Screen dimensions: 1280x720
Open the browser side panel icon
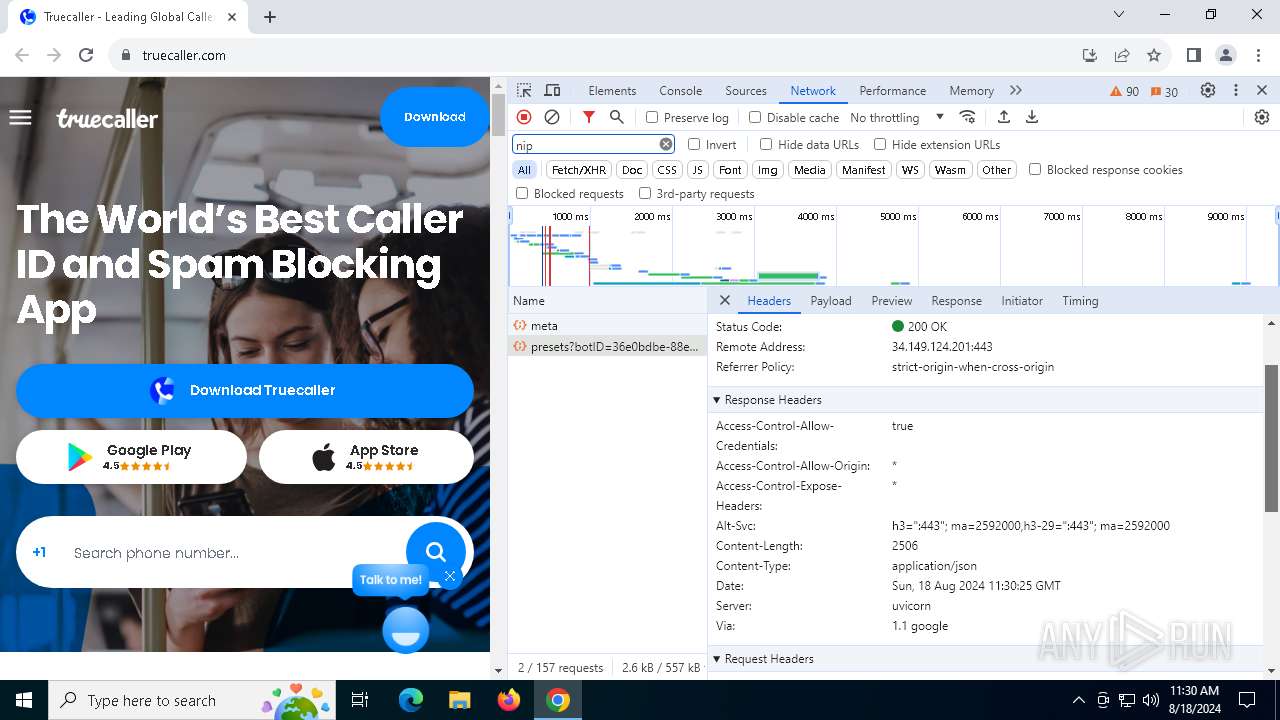pyautogui.click(x=1193, y=55)
